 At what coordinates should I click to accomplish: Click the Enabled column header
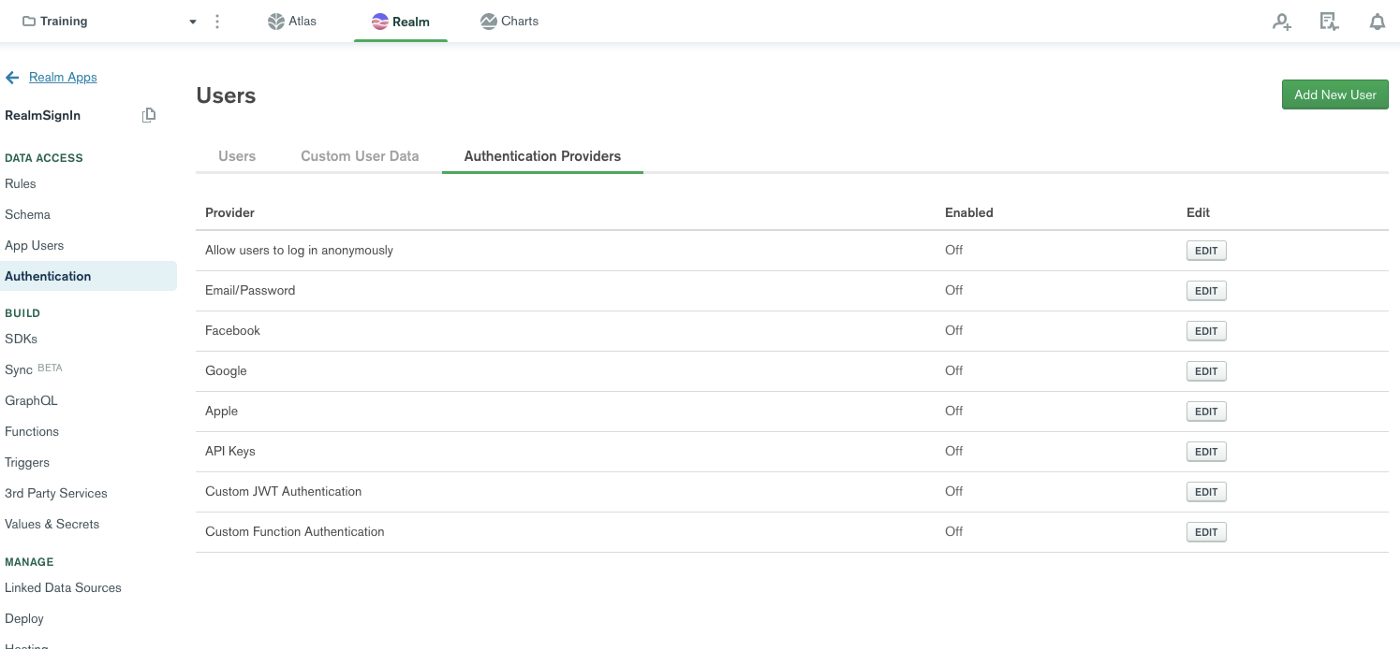[969, 212]
